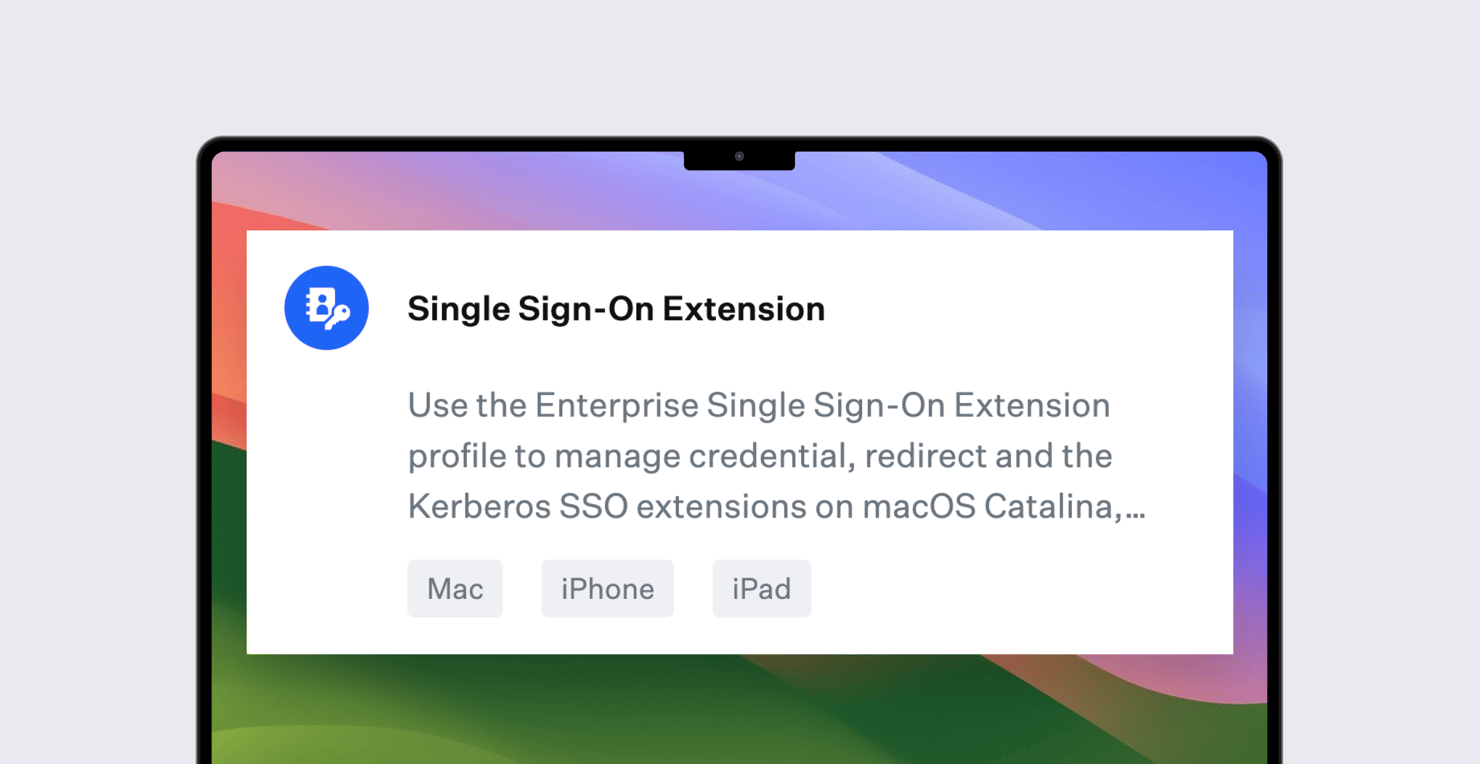The image size is (1480, 764).
Task: Switch to the iPad tab on the card
Action: (761, 589)
